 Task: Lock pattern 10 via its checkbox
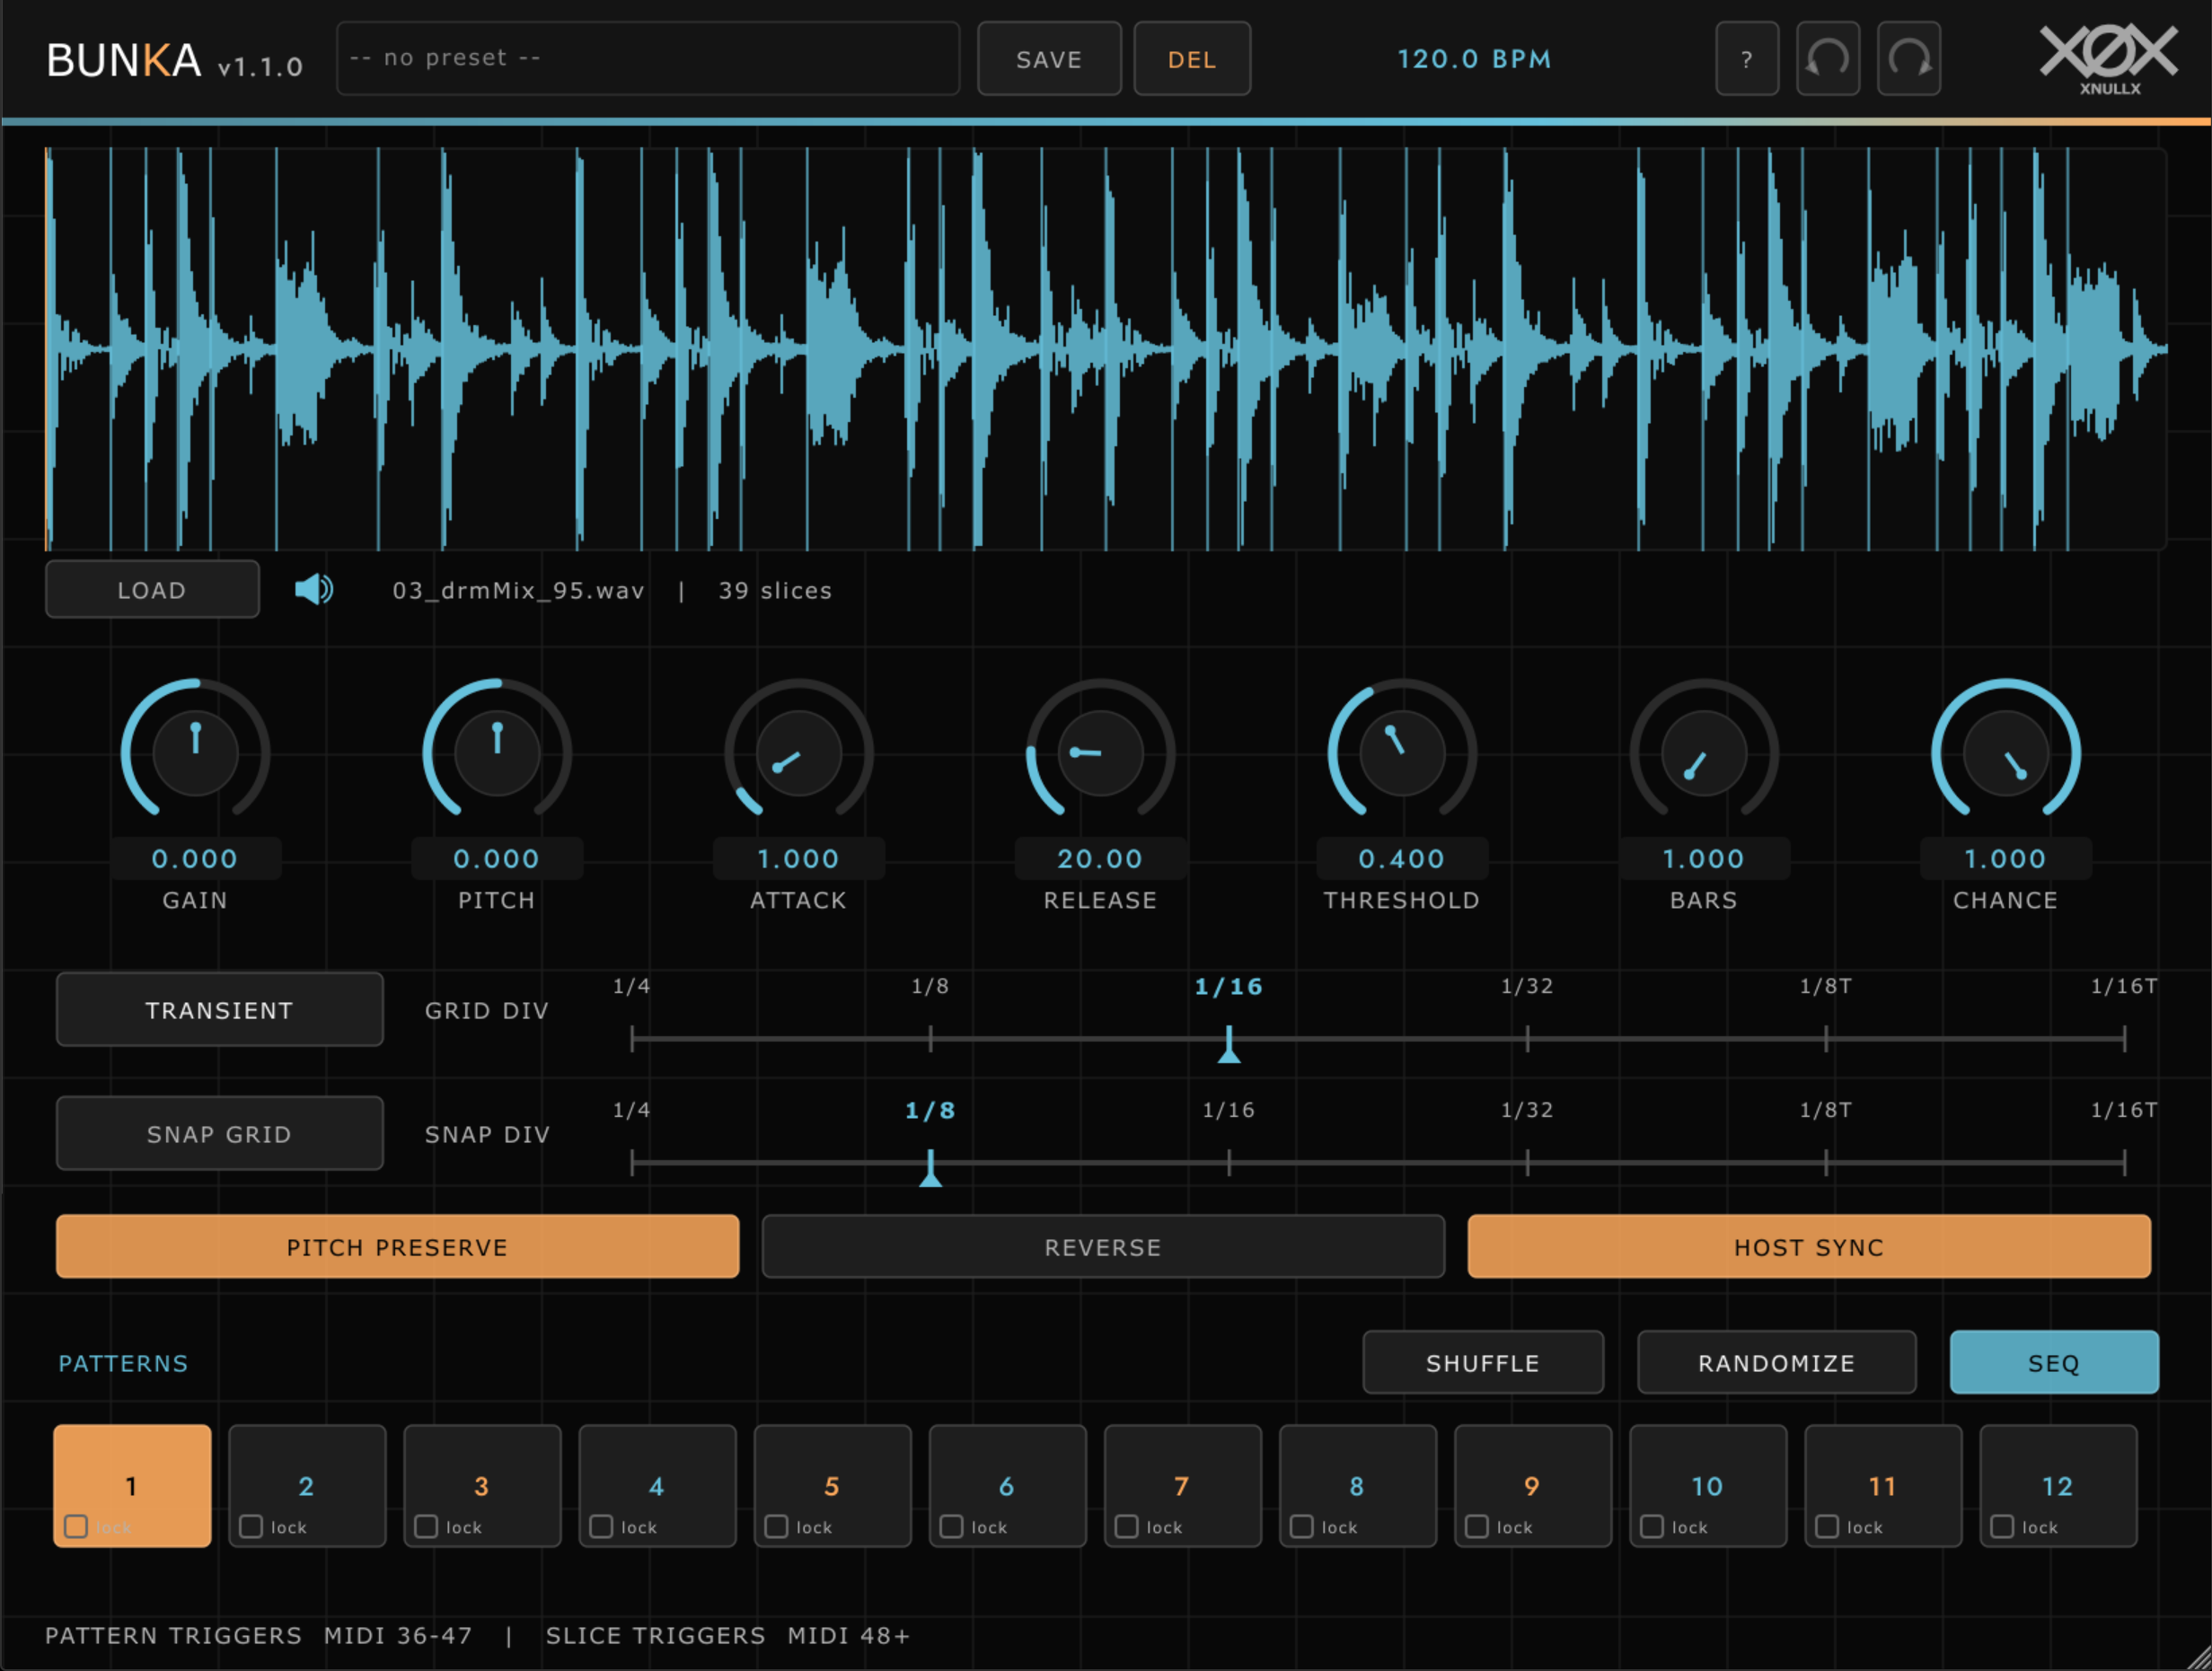coord(1651,1527)
